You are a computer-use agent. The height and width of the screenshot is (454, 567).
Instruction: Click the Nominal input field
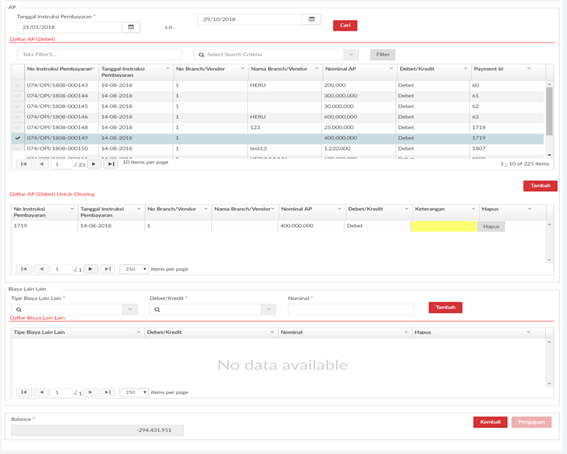(351, 309)
